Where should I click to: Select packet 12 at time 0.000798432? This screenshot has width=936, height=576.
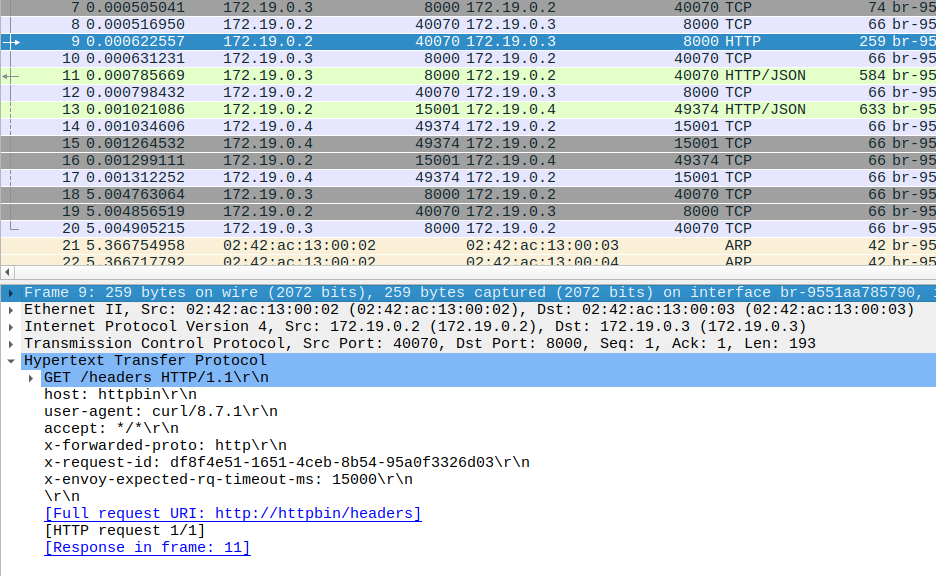click(x=468, y=93)
